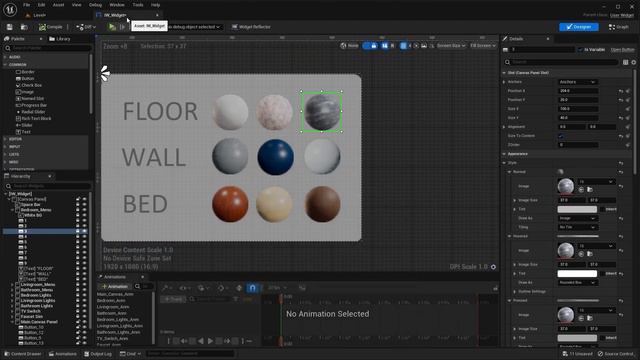This screenshot has width=640, height=360.
Task: Select the Progress Bar widget in the palette
Action: pos(31,105)
